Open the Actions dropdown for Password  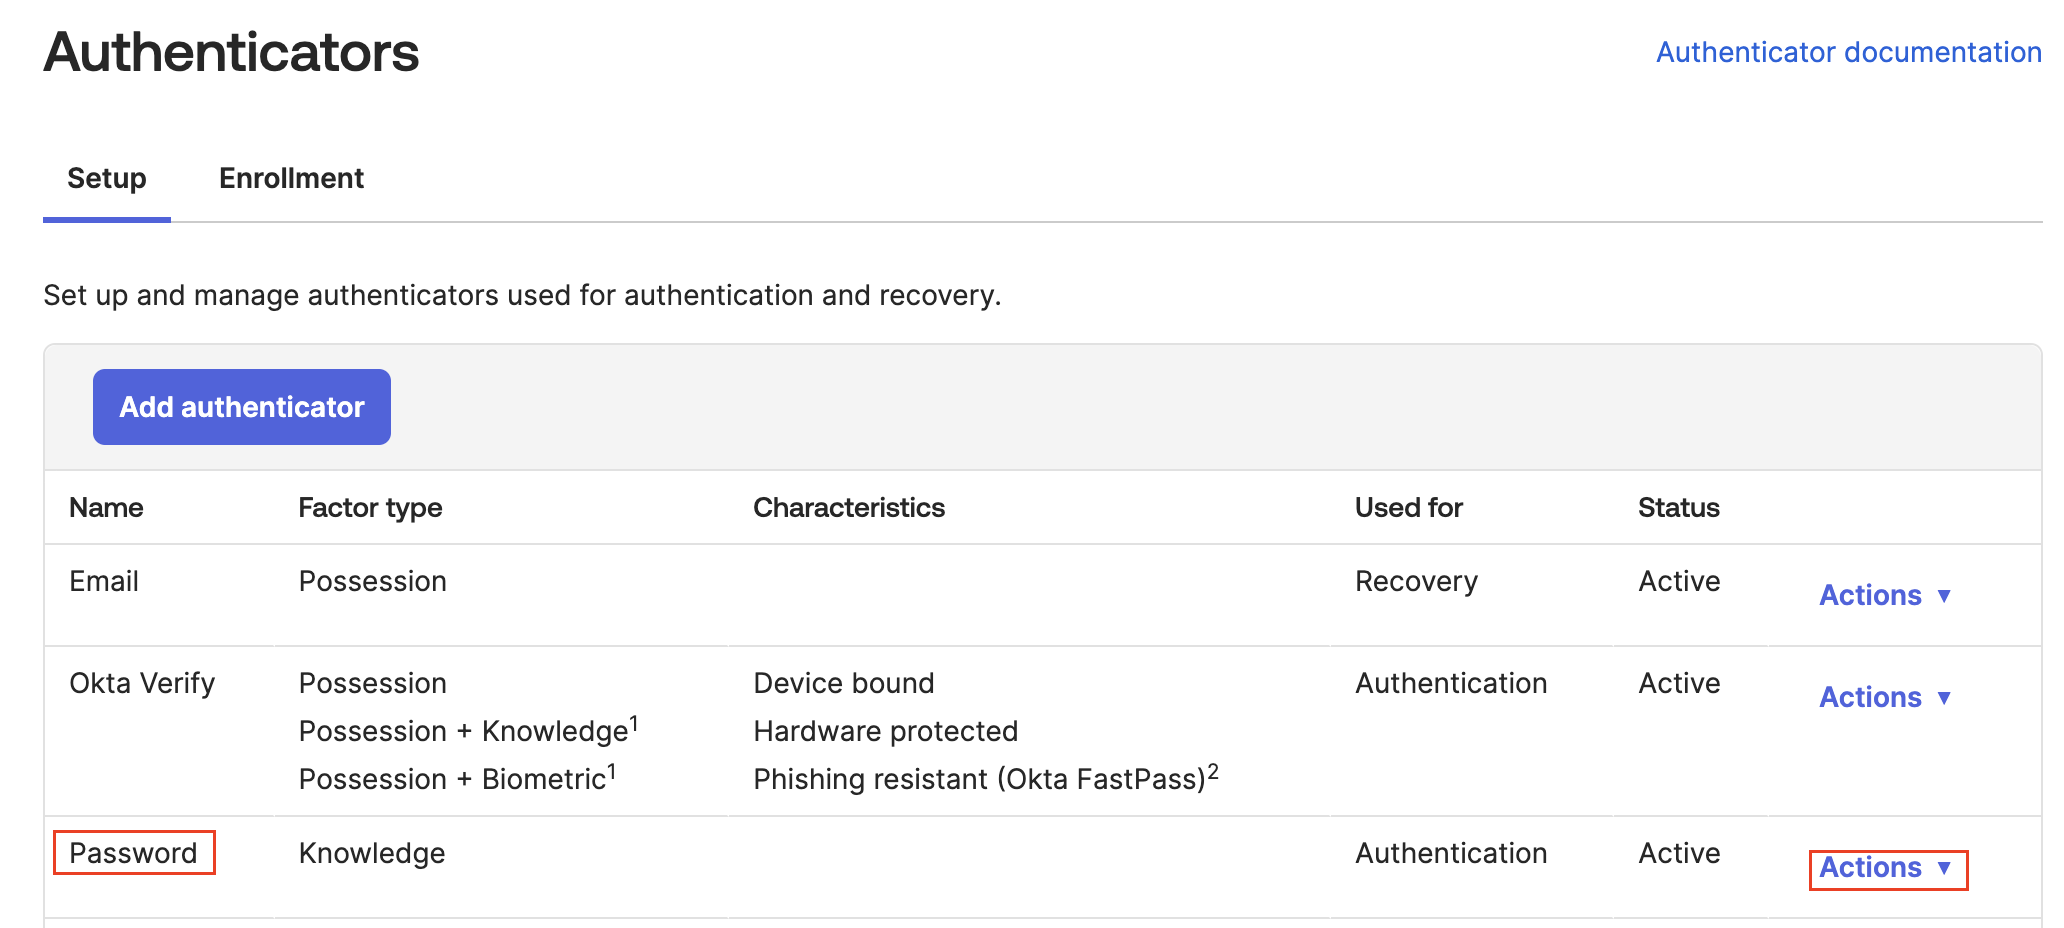[1870, 867]
